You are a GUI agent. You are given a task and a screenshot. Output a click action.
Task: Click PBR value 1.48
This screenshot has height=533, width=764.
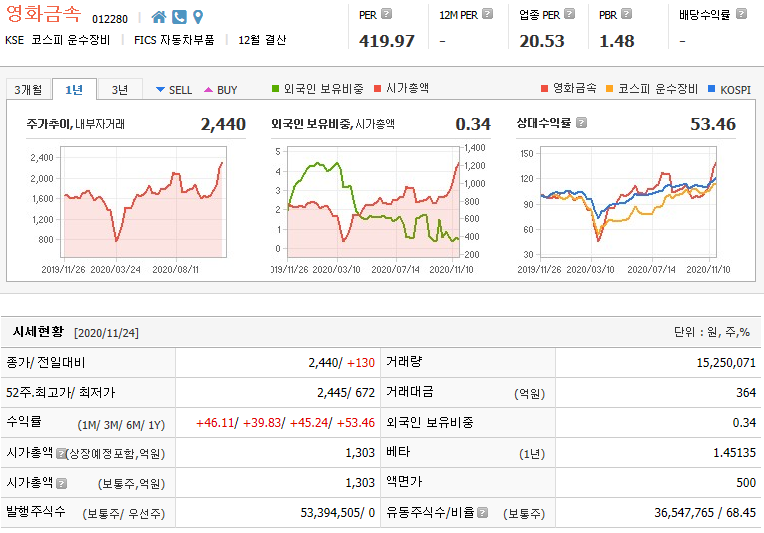616,41
